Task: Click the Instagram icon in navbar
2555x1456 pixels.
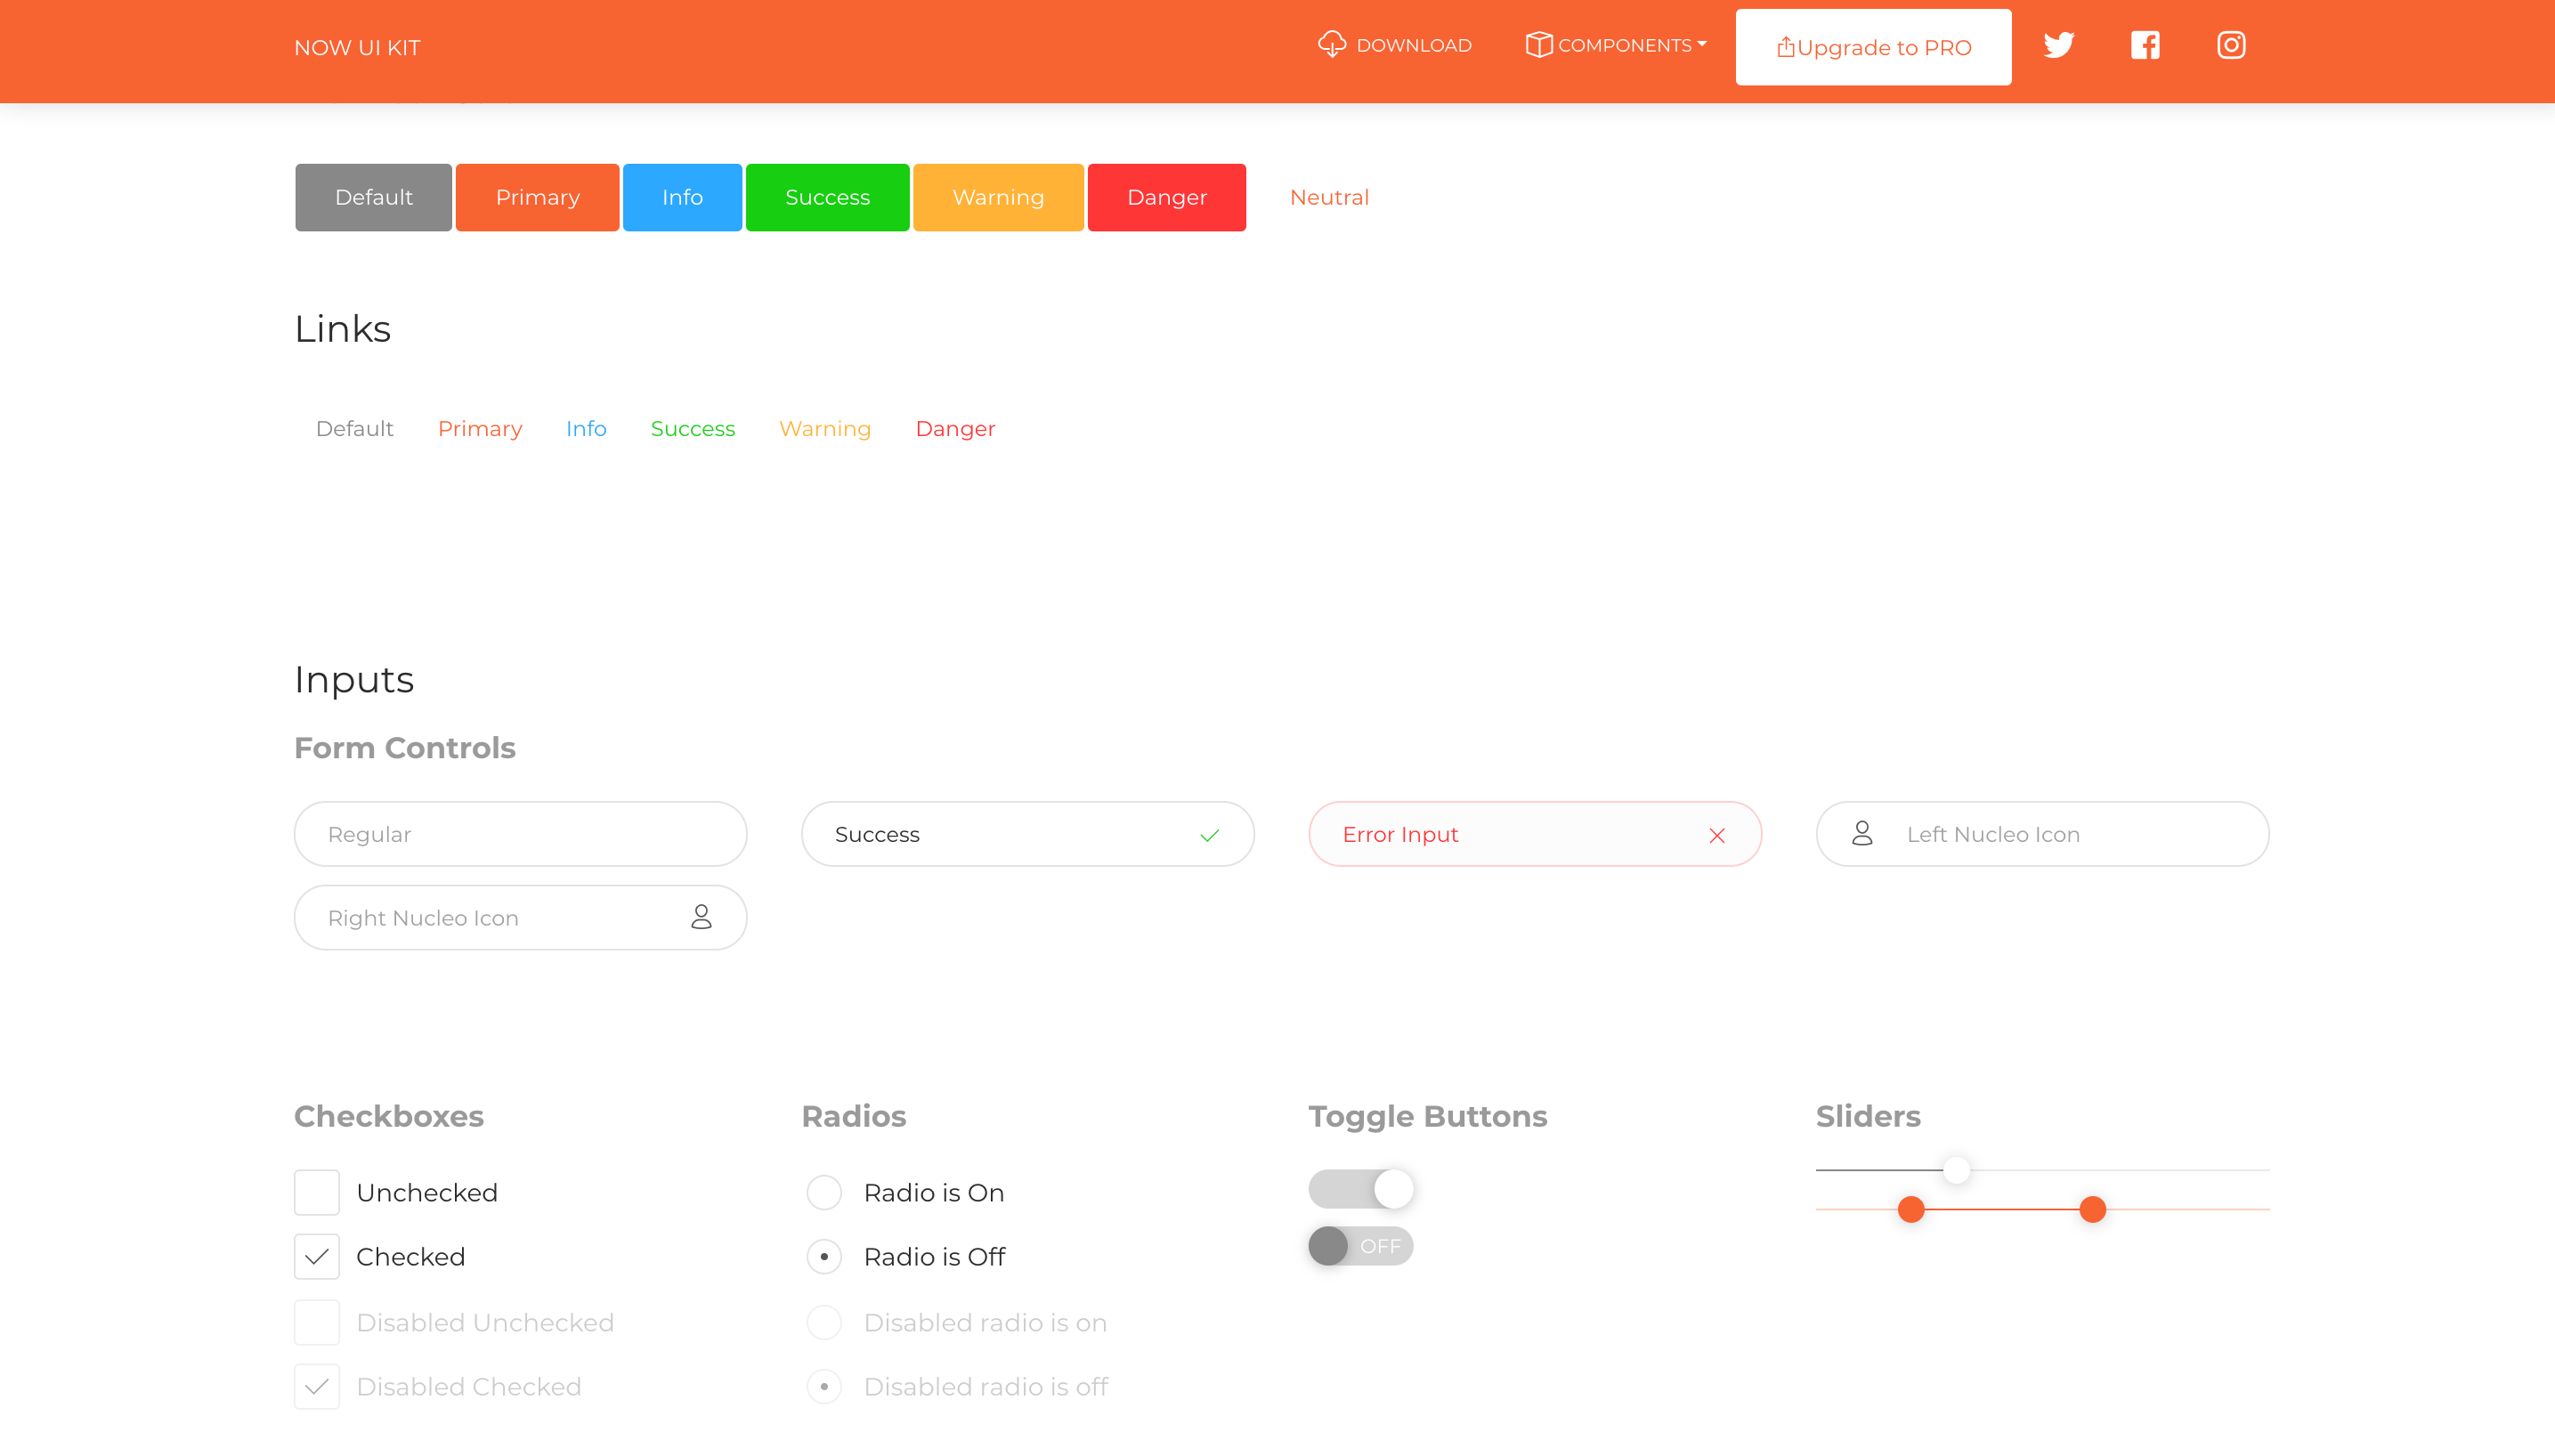Action: (x=2230, y=46)
